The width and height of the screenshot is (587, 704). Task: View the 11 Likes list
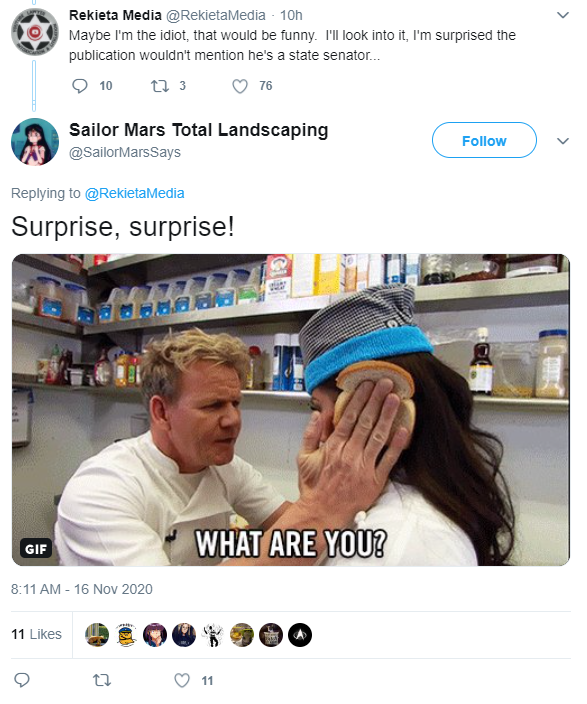36,634
